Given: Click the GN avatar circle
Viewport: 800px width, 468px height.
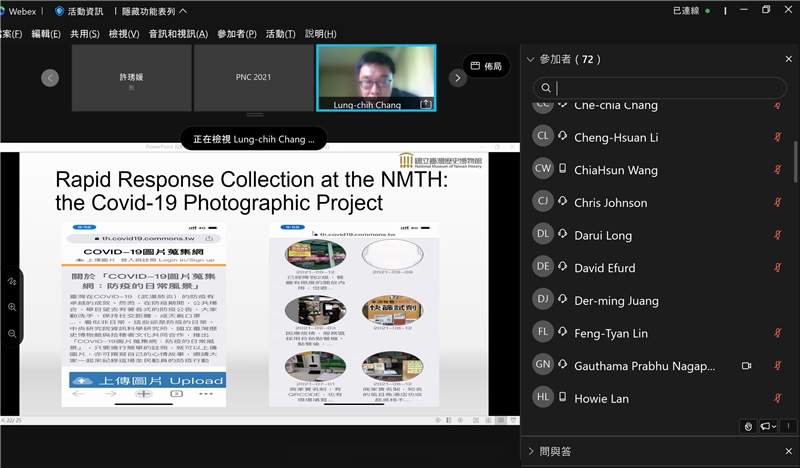Looking at the screenshot, I should 543,364.
